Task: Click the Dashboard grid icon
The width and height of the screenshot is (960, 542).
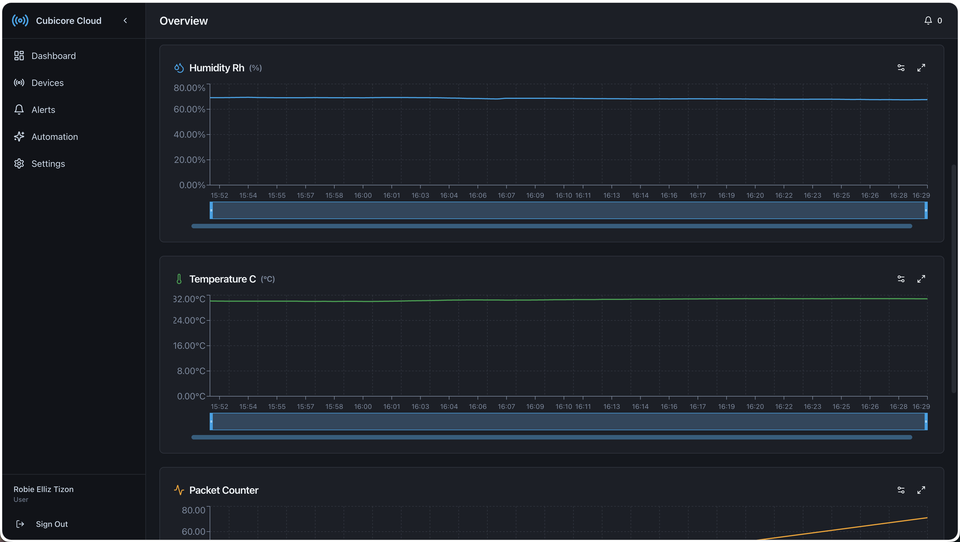Action: (19, 56)
